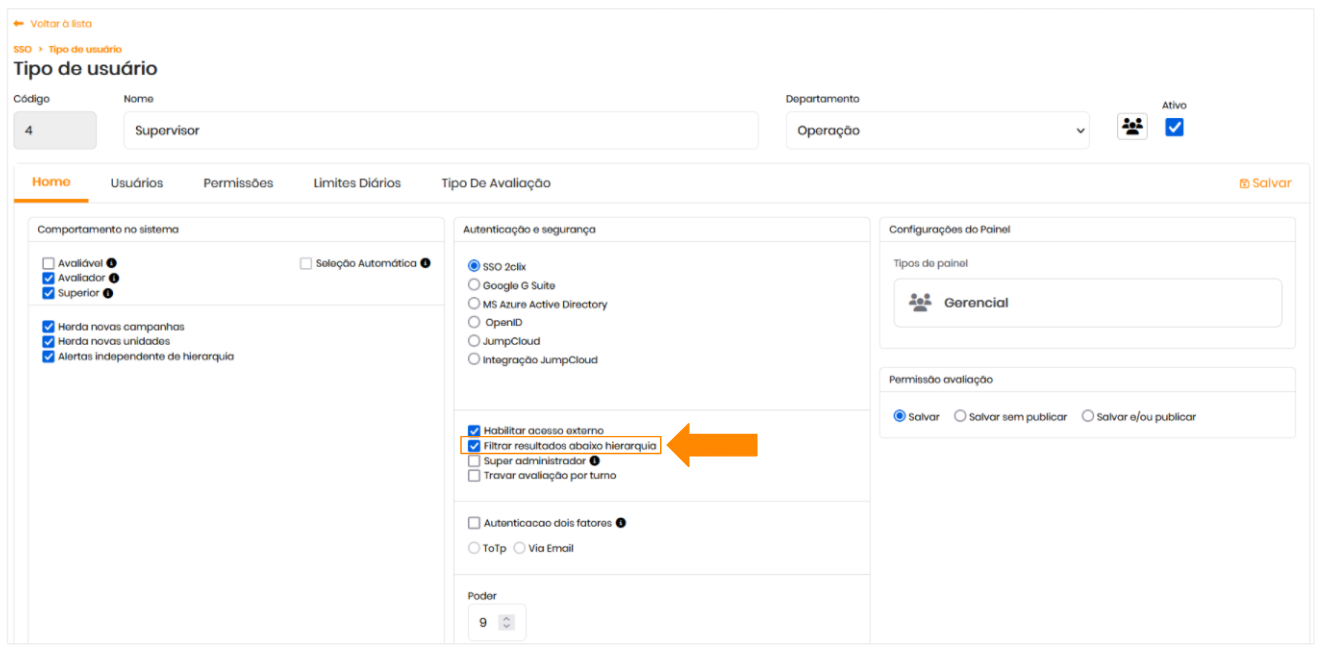Viewport: 1320px width, 653px height.
Task: Click info icon beside Super administrador
Action: click(x=595, y=461)
